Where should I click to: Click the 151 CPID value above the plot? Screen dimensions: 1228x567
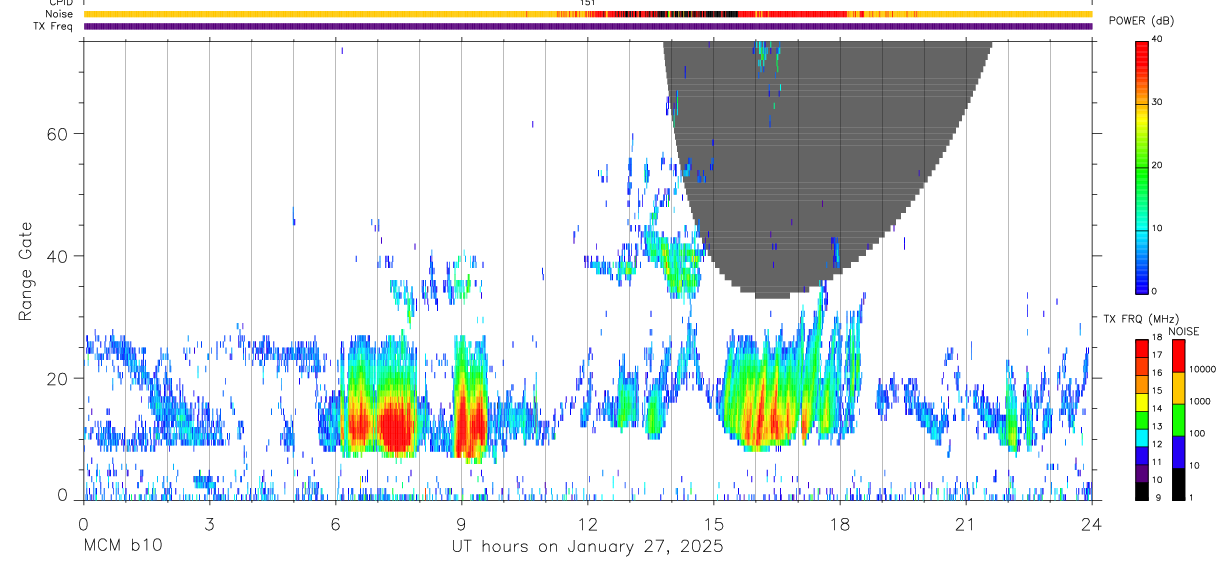pos(587,3)
